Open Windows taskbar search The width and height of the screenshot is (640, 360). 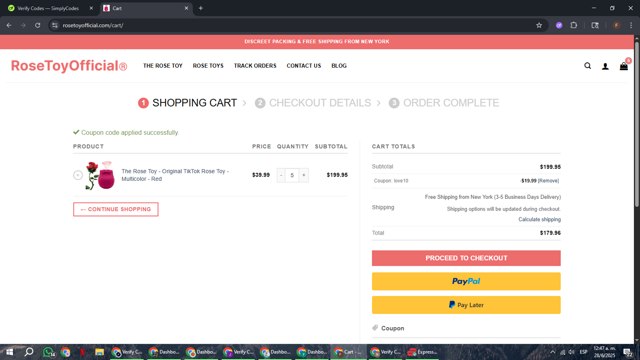coord(29,352)
